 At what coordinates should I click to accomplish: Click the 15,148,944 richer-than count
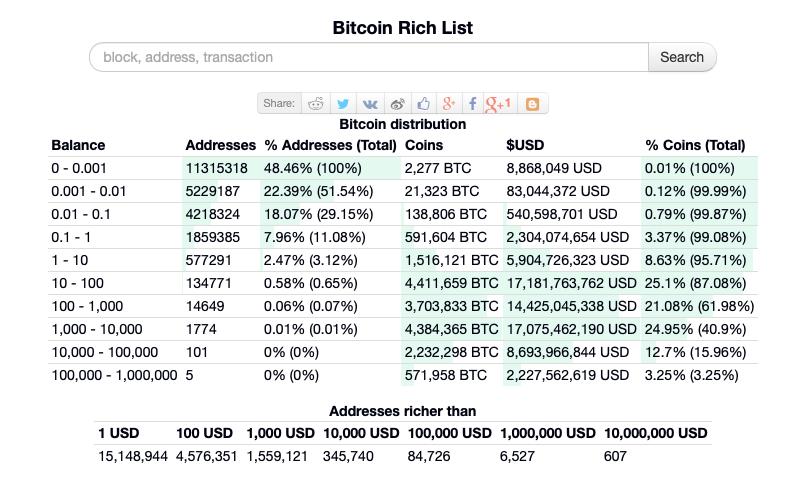[133, 456]
